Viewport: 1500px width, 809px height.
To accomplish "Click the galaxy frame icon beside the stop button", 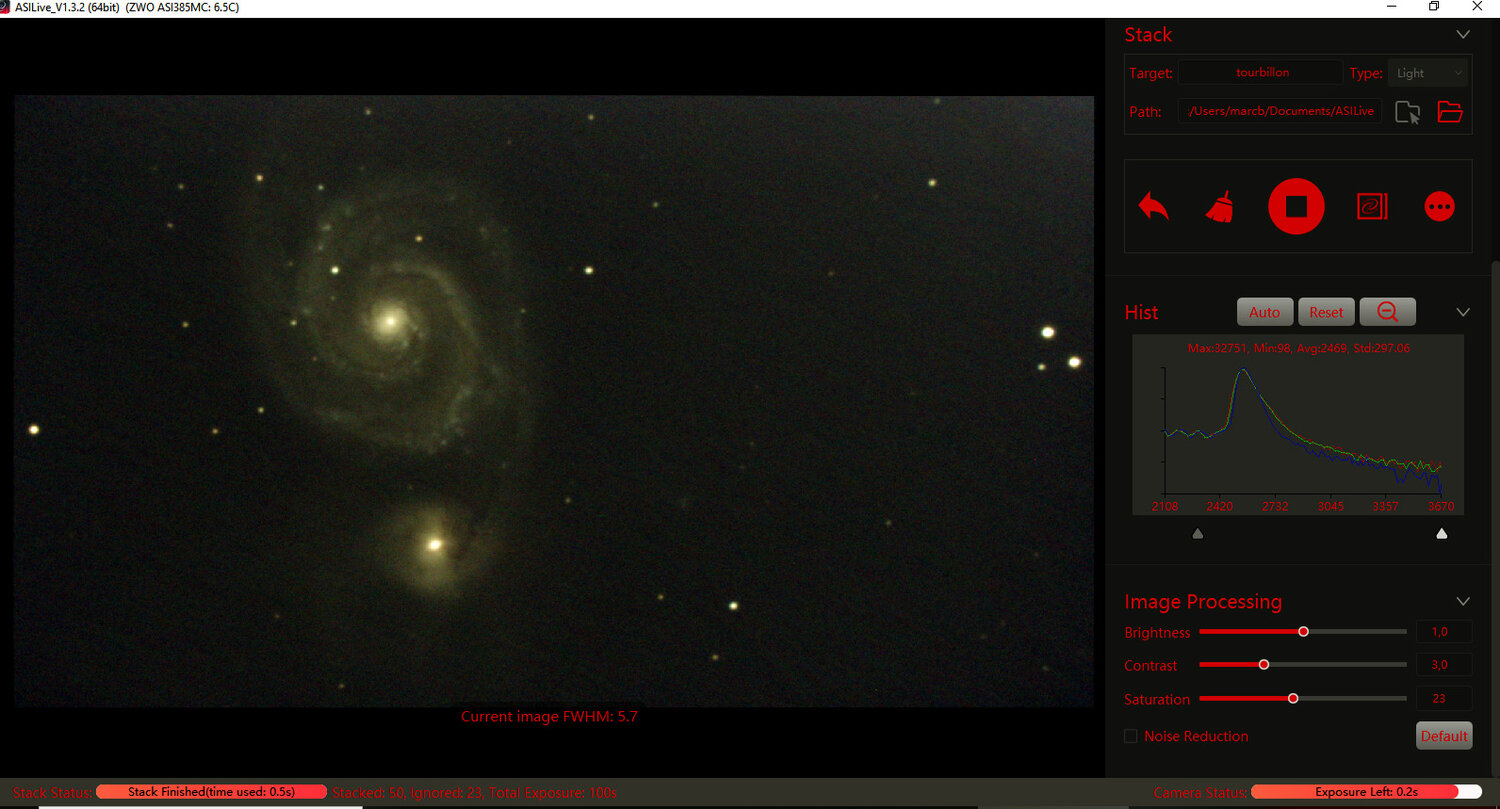I will [1372, 206].
